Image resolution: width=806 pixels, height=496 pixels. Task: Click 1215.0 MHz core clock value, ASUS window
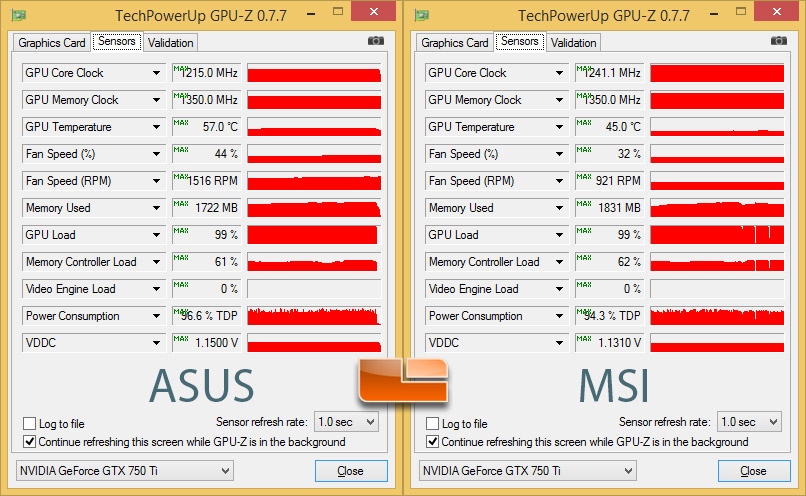[x=207, y=73]
